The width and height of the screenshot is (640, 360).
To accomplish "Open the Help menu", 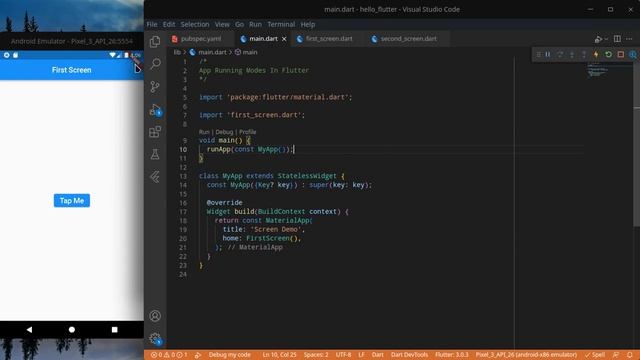I will tap(307, 24).
